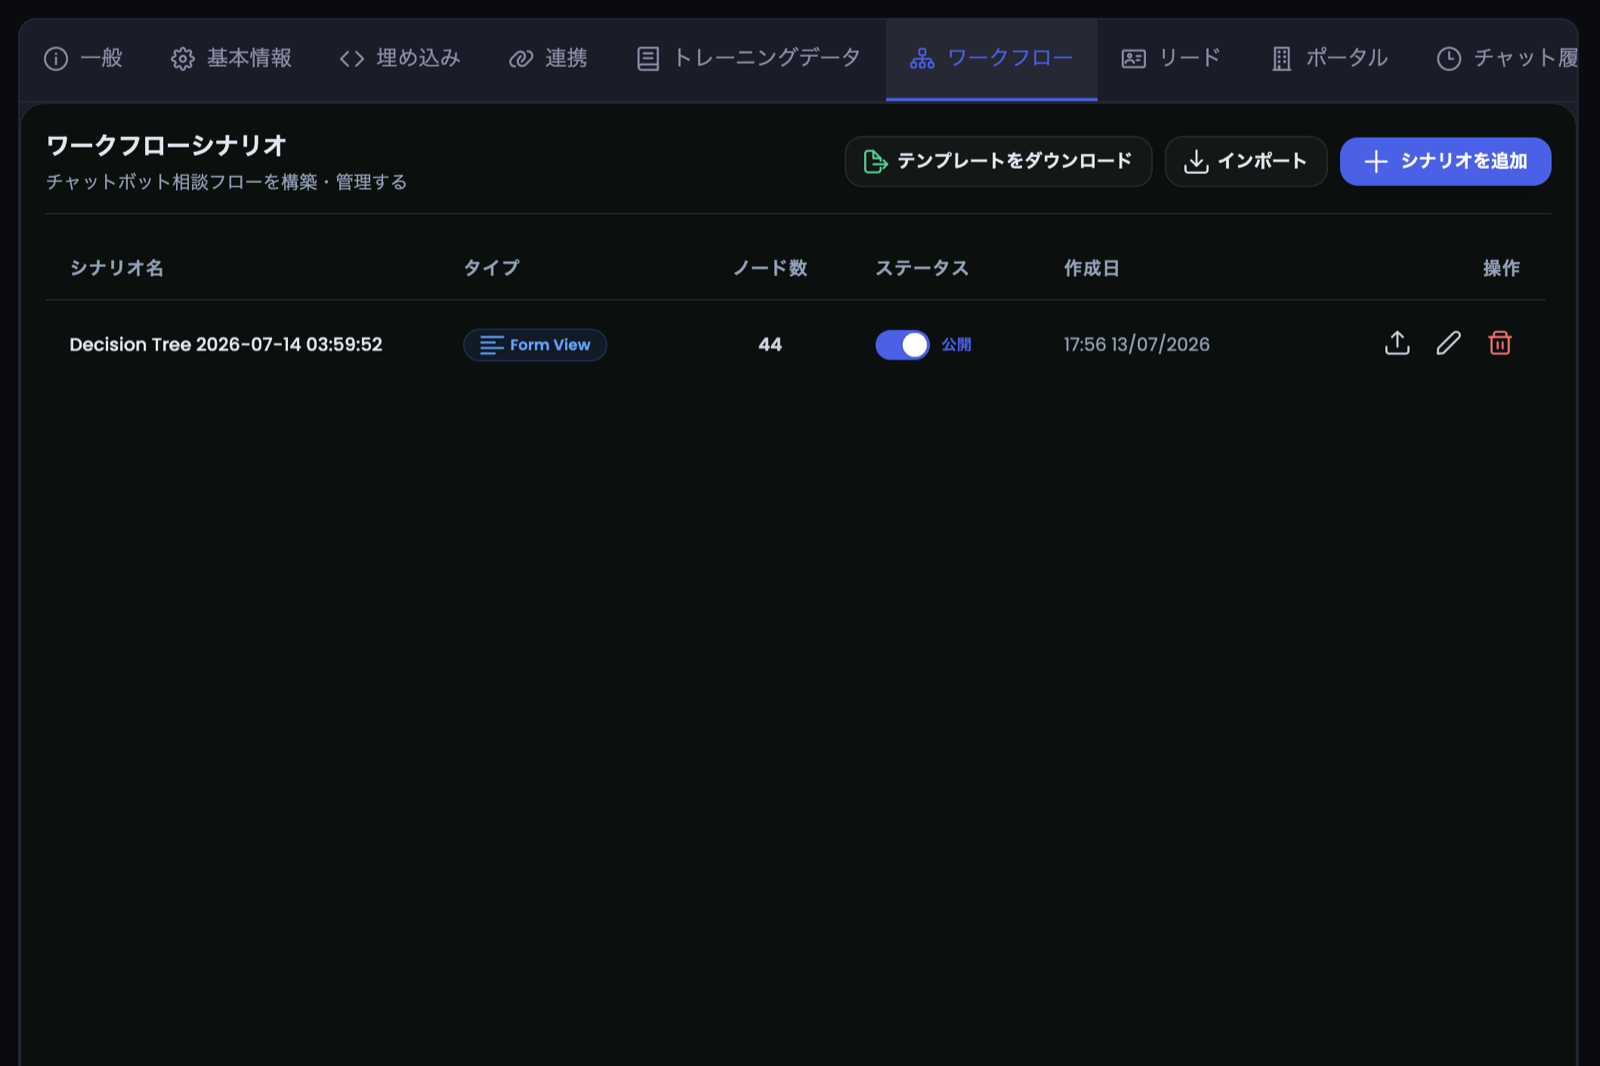Switch to the リード tab
The image size is (1600, 1066).
[x=1171, y=59]
